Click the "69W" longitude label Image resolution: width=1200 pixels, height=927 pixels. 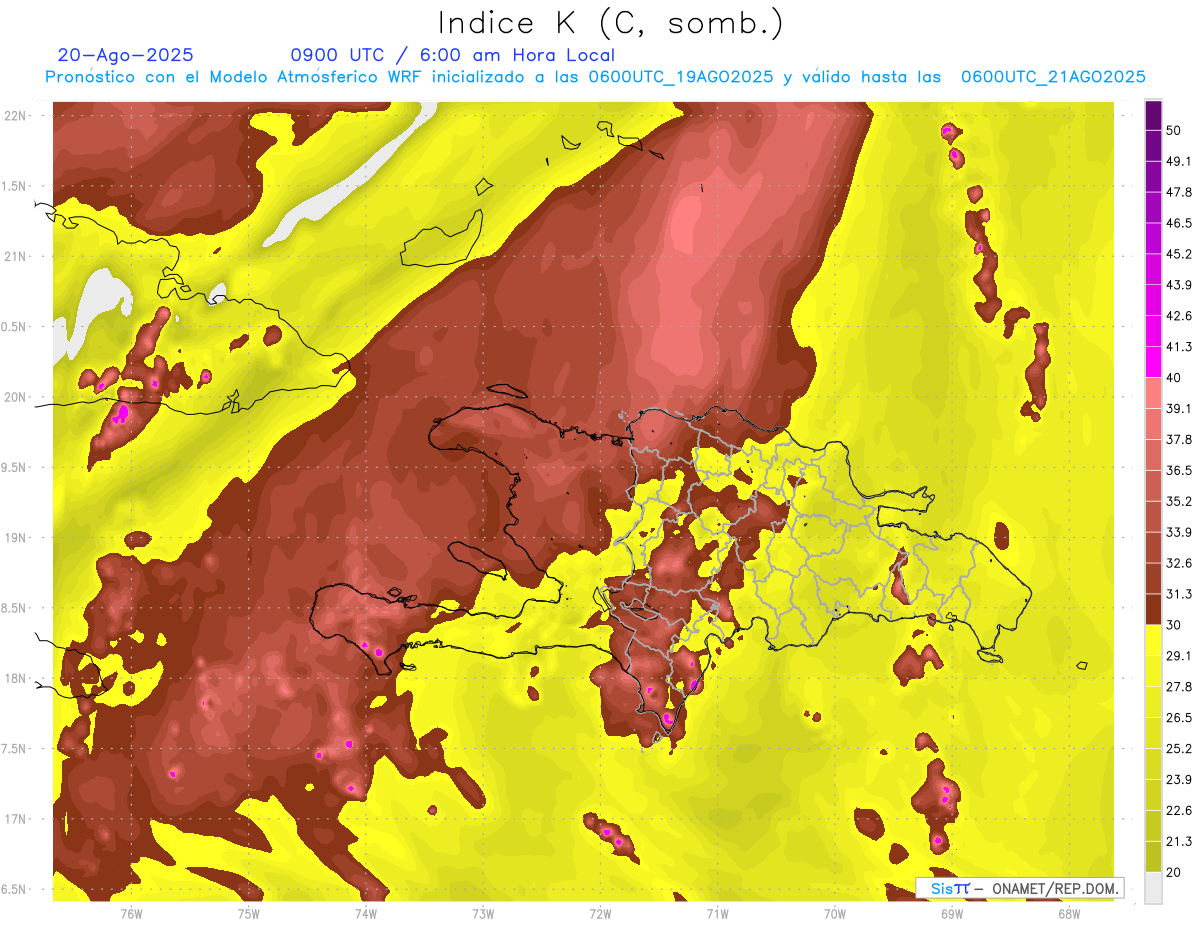tap(952, 913)
